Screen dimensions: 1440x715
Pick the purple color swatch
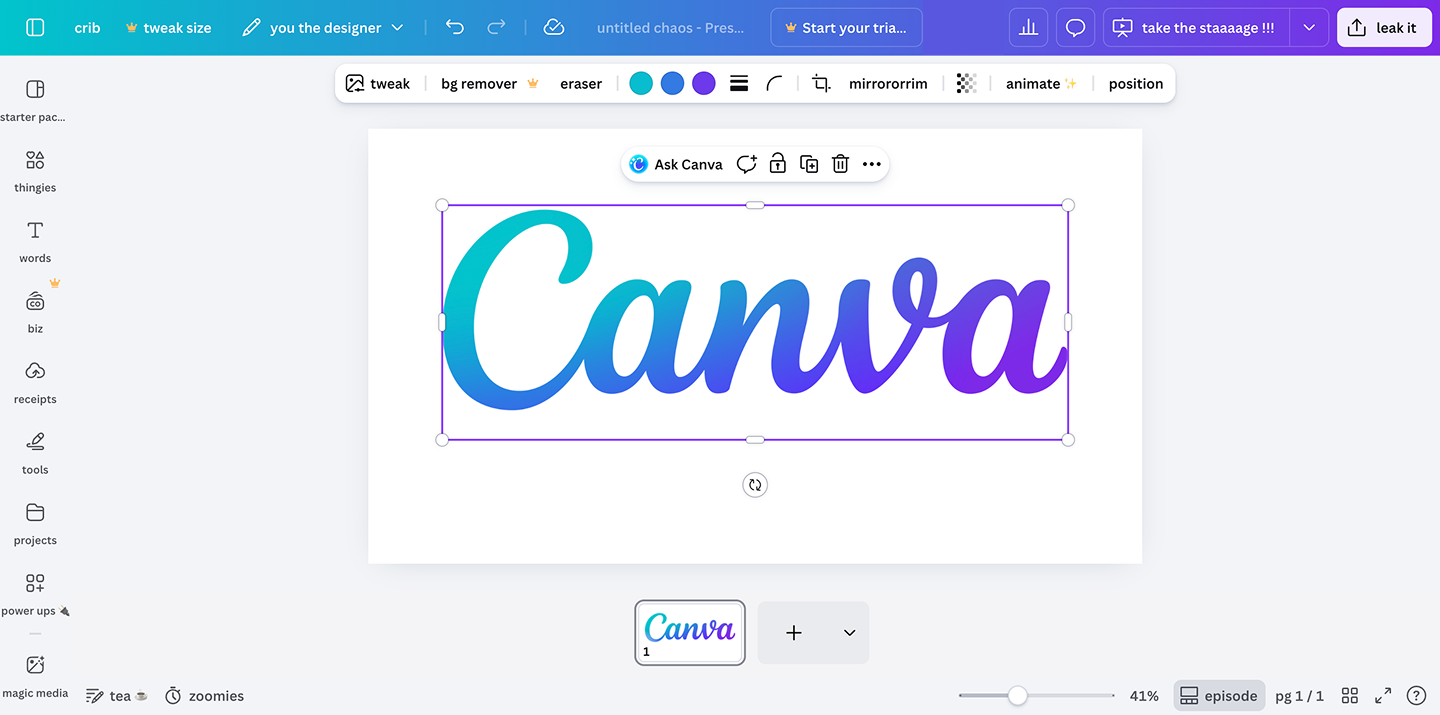[x=704, y=84]
